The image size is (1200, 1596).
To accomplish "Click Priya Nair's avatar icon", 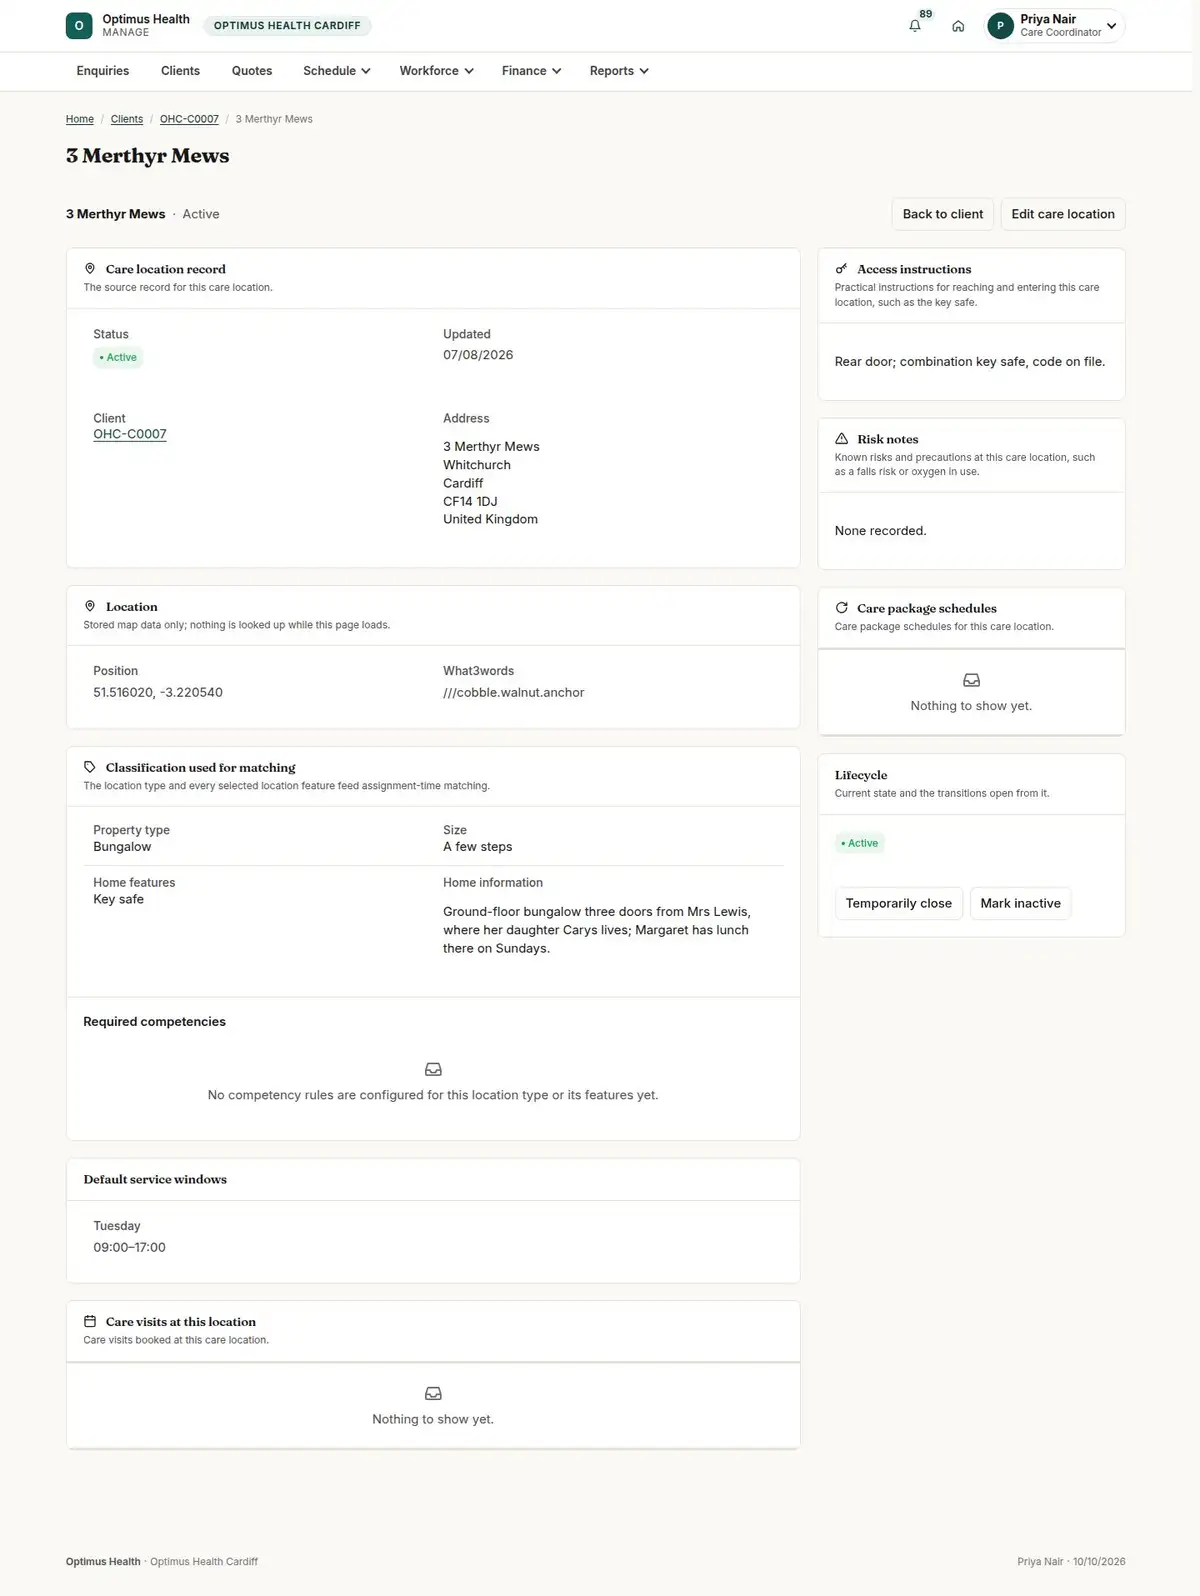I will pyautogui.click(x=1000, y=26).
